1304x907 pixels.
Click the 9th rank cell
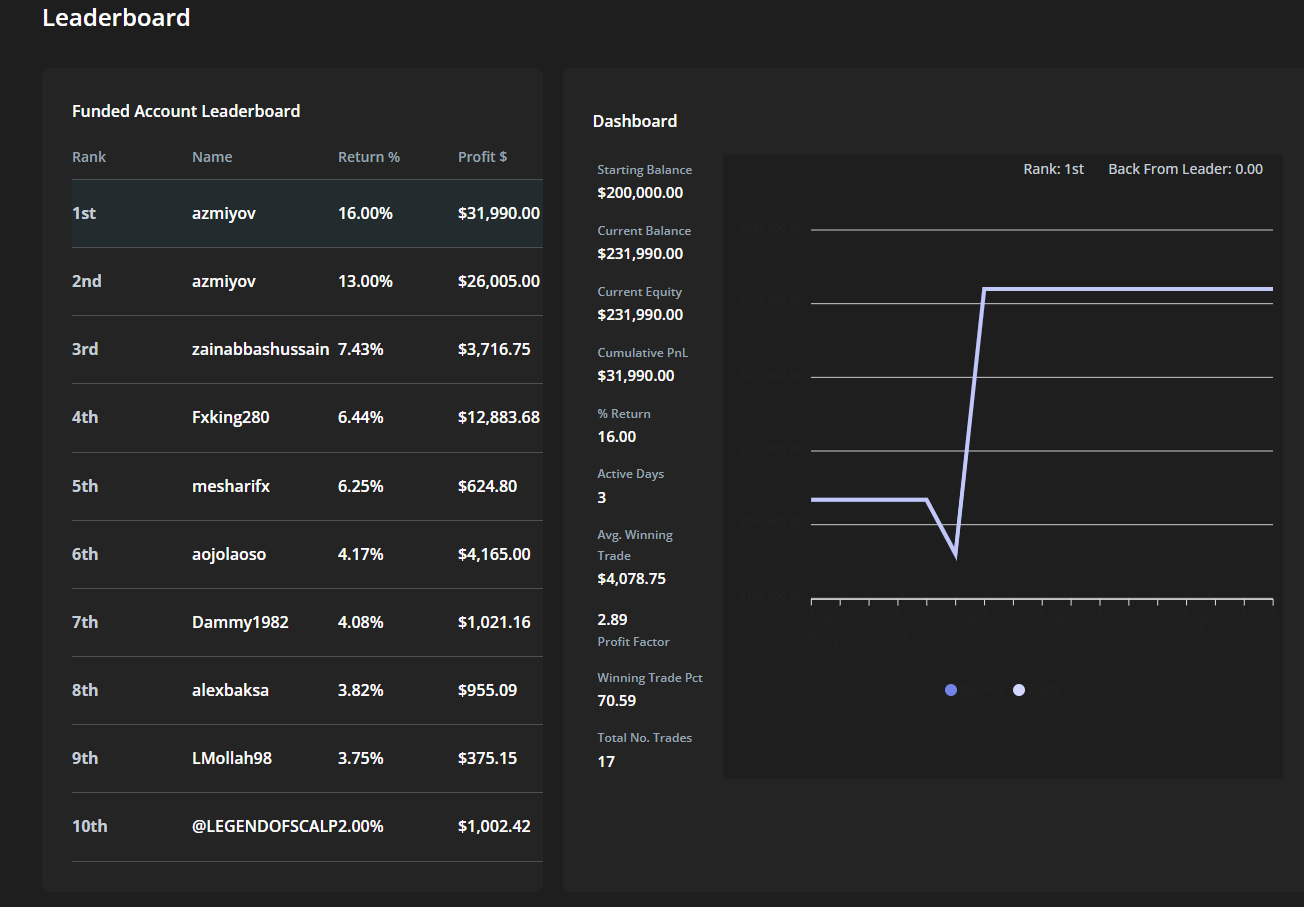point(85,758)
